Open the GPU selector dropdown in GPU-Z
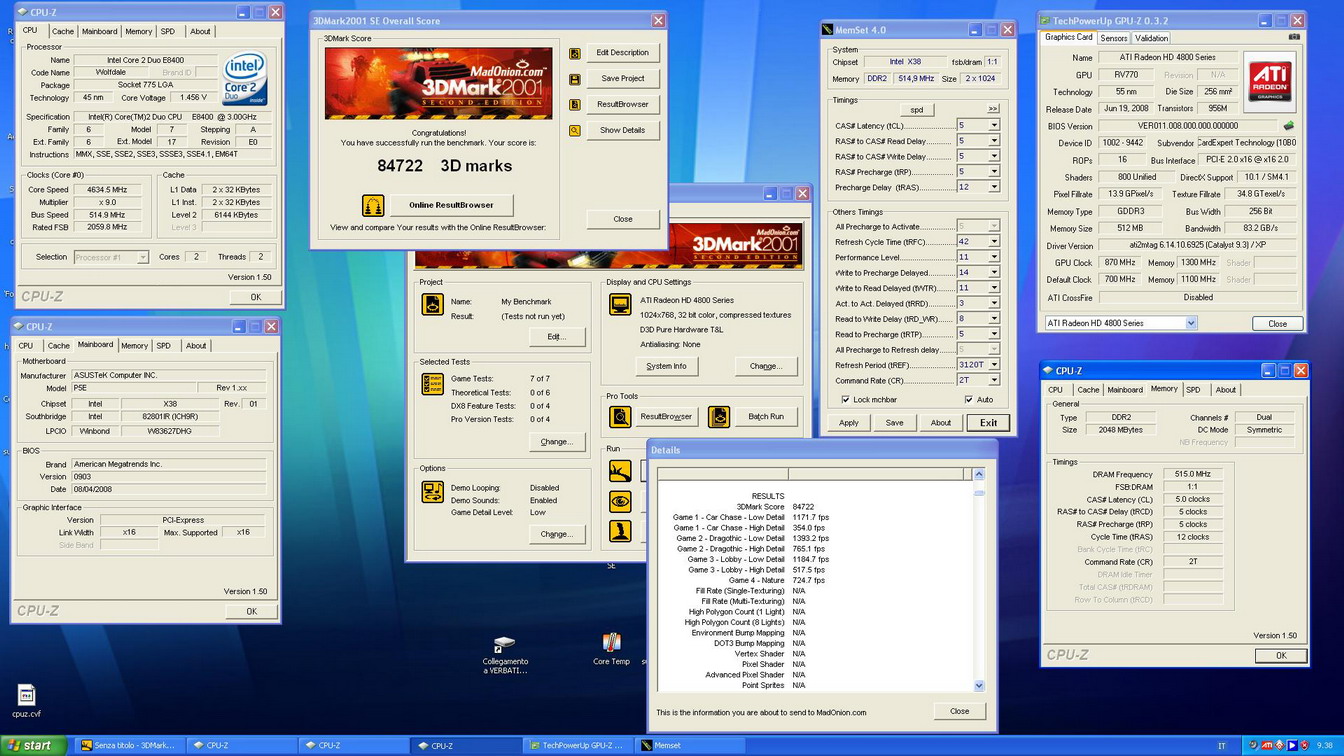The image size is (1344, 756). 1190,323
